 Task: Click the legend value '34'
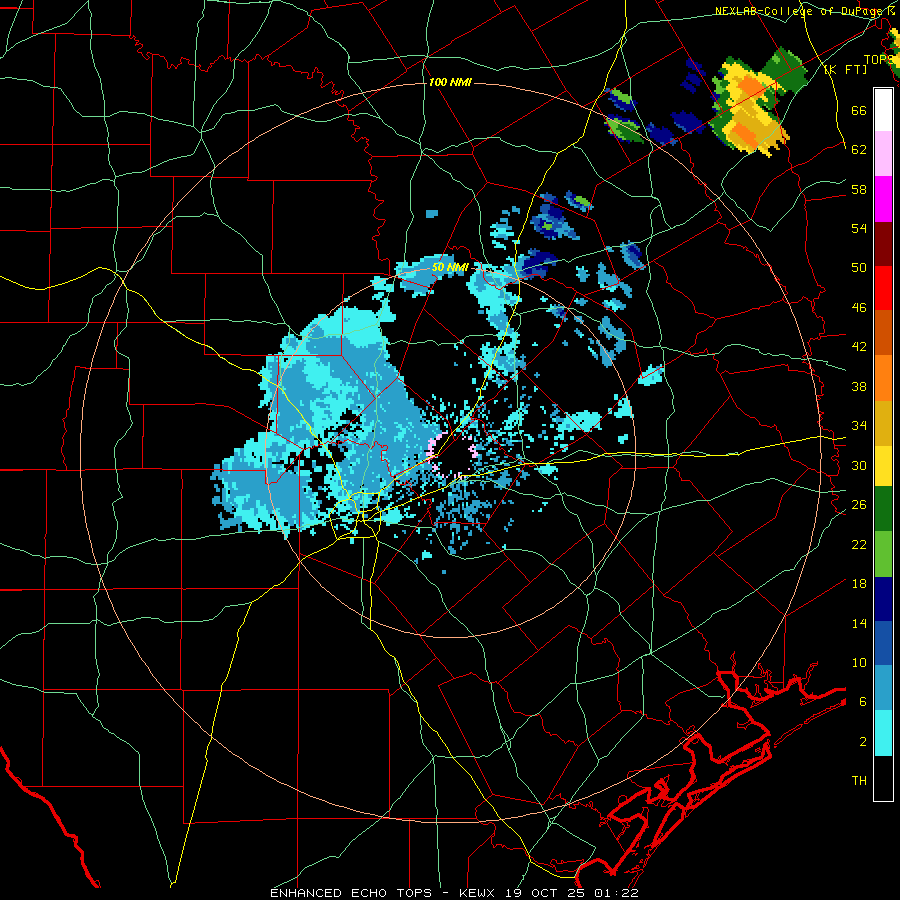(x=859, y=426)
